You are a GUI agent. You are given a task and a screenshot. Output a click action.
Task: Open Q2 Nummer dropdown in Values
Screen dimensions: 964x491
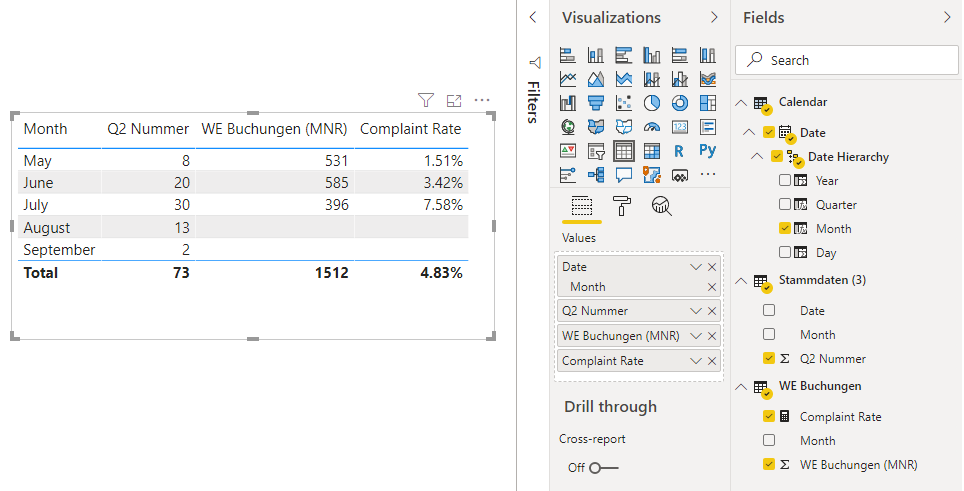pyautogui.click(x=695, y=311)
